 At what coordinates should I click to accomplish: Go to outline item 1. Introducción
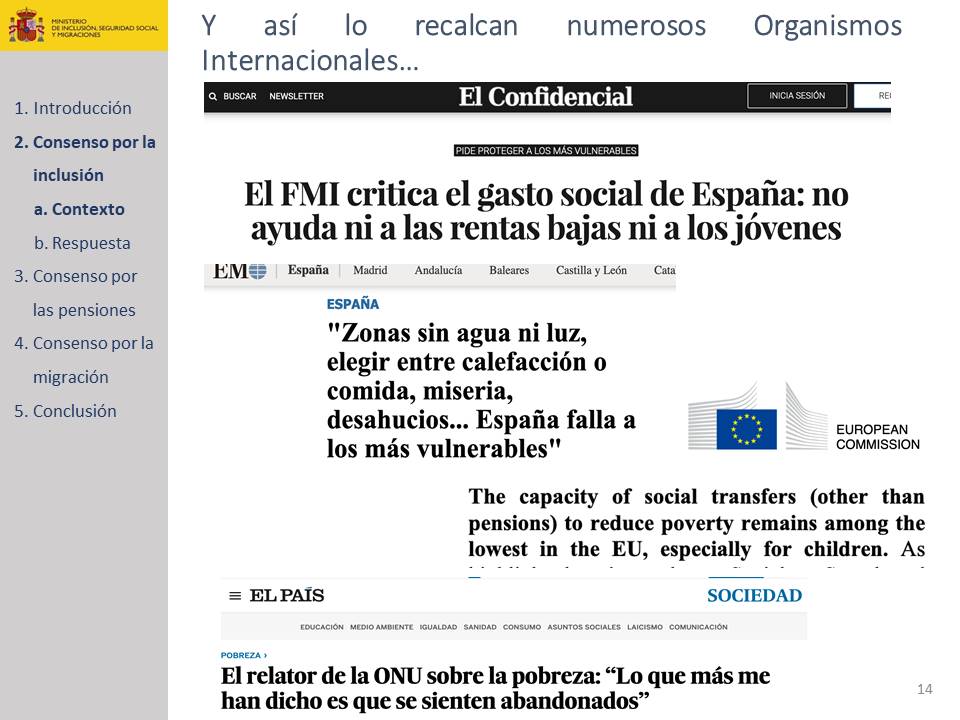pyautogui.click(x=73, y=108)
